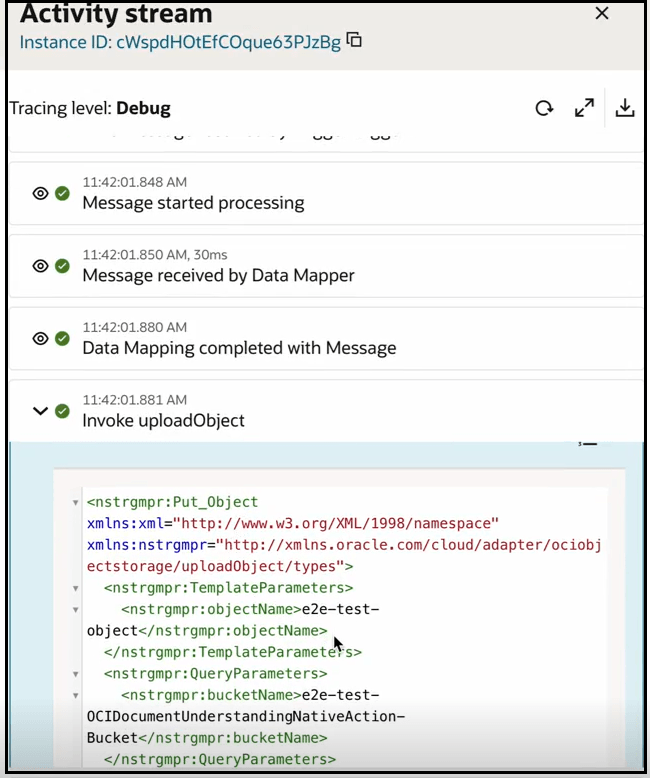Screen dimensions: 650x778
Task: Click the 11:42:01.850 AM, 30ms timestamp
Action: 155,255
